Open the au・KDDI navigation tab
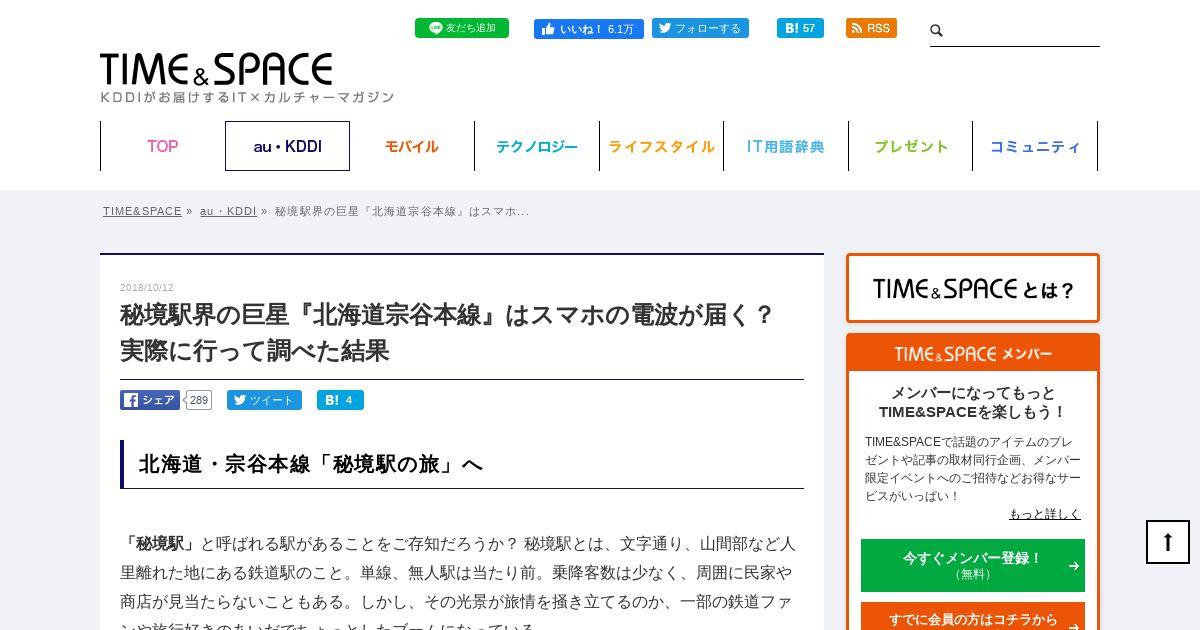The height and width of the screenshot is (630, 1200). point(287,146)
